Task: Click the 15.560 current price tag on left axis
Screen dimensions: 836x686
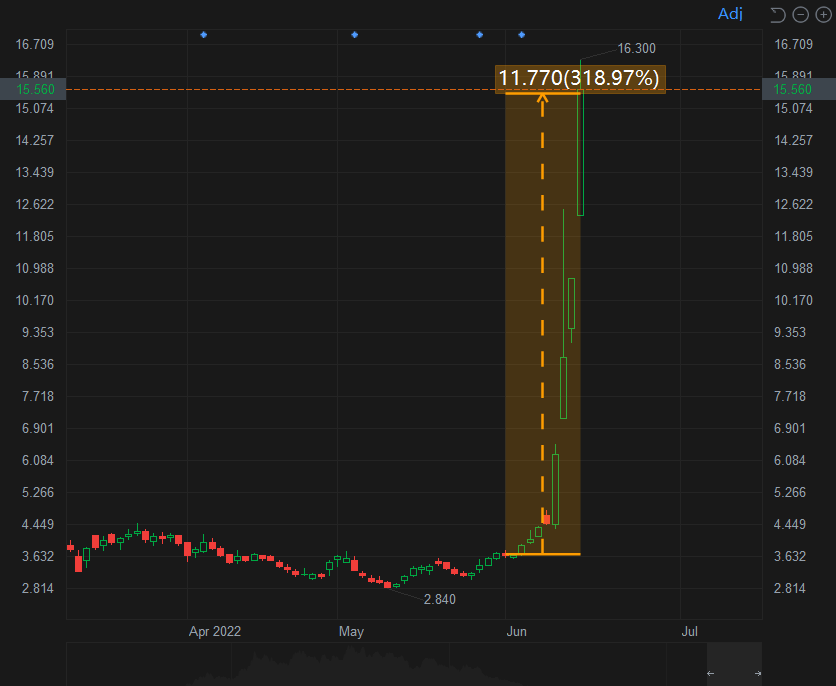Action: tap(33, 89)
